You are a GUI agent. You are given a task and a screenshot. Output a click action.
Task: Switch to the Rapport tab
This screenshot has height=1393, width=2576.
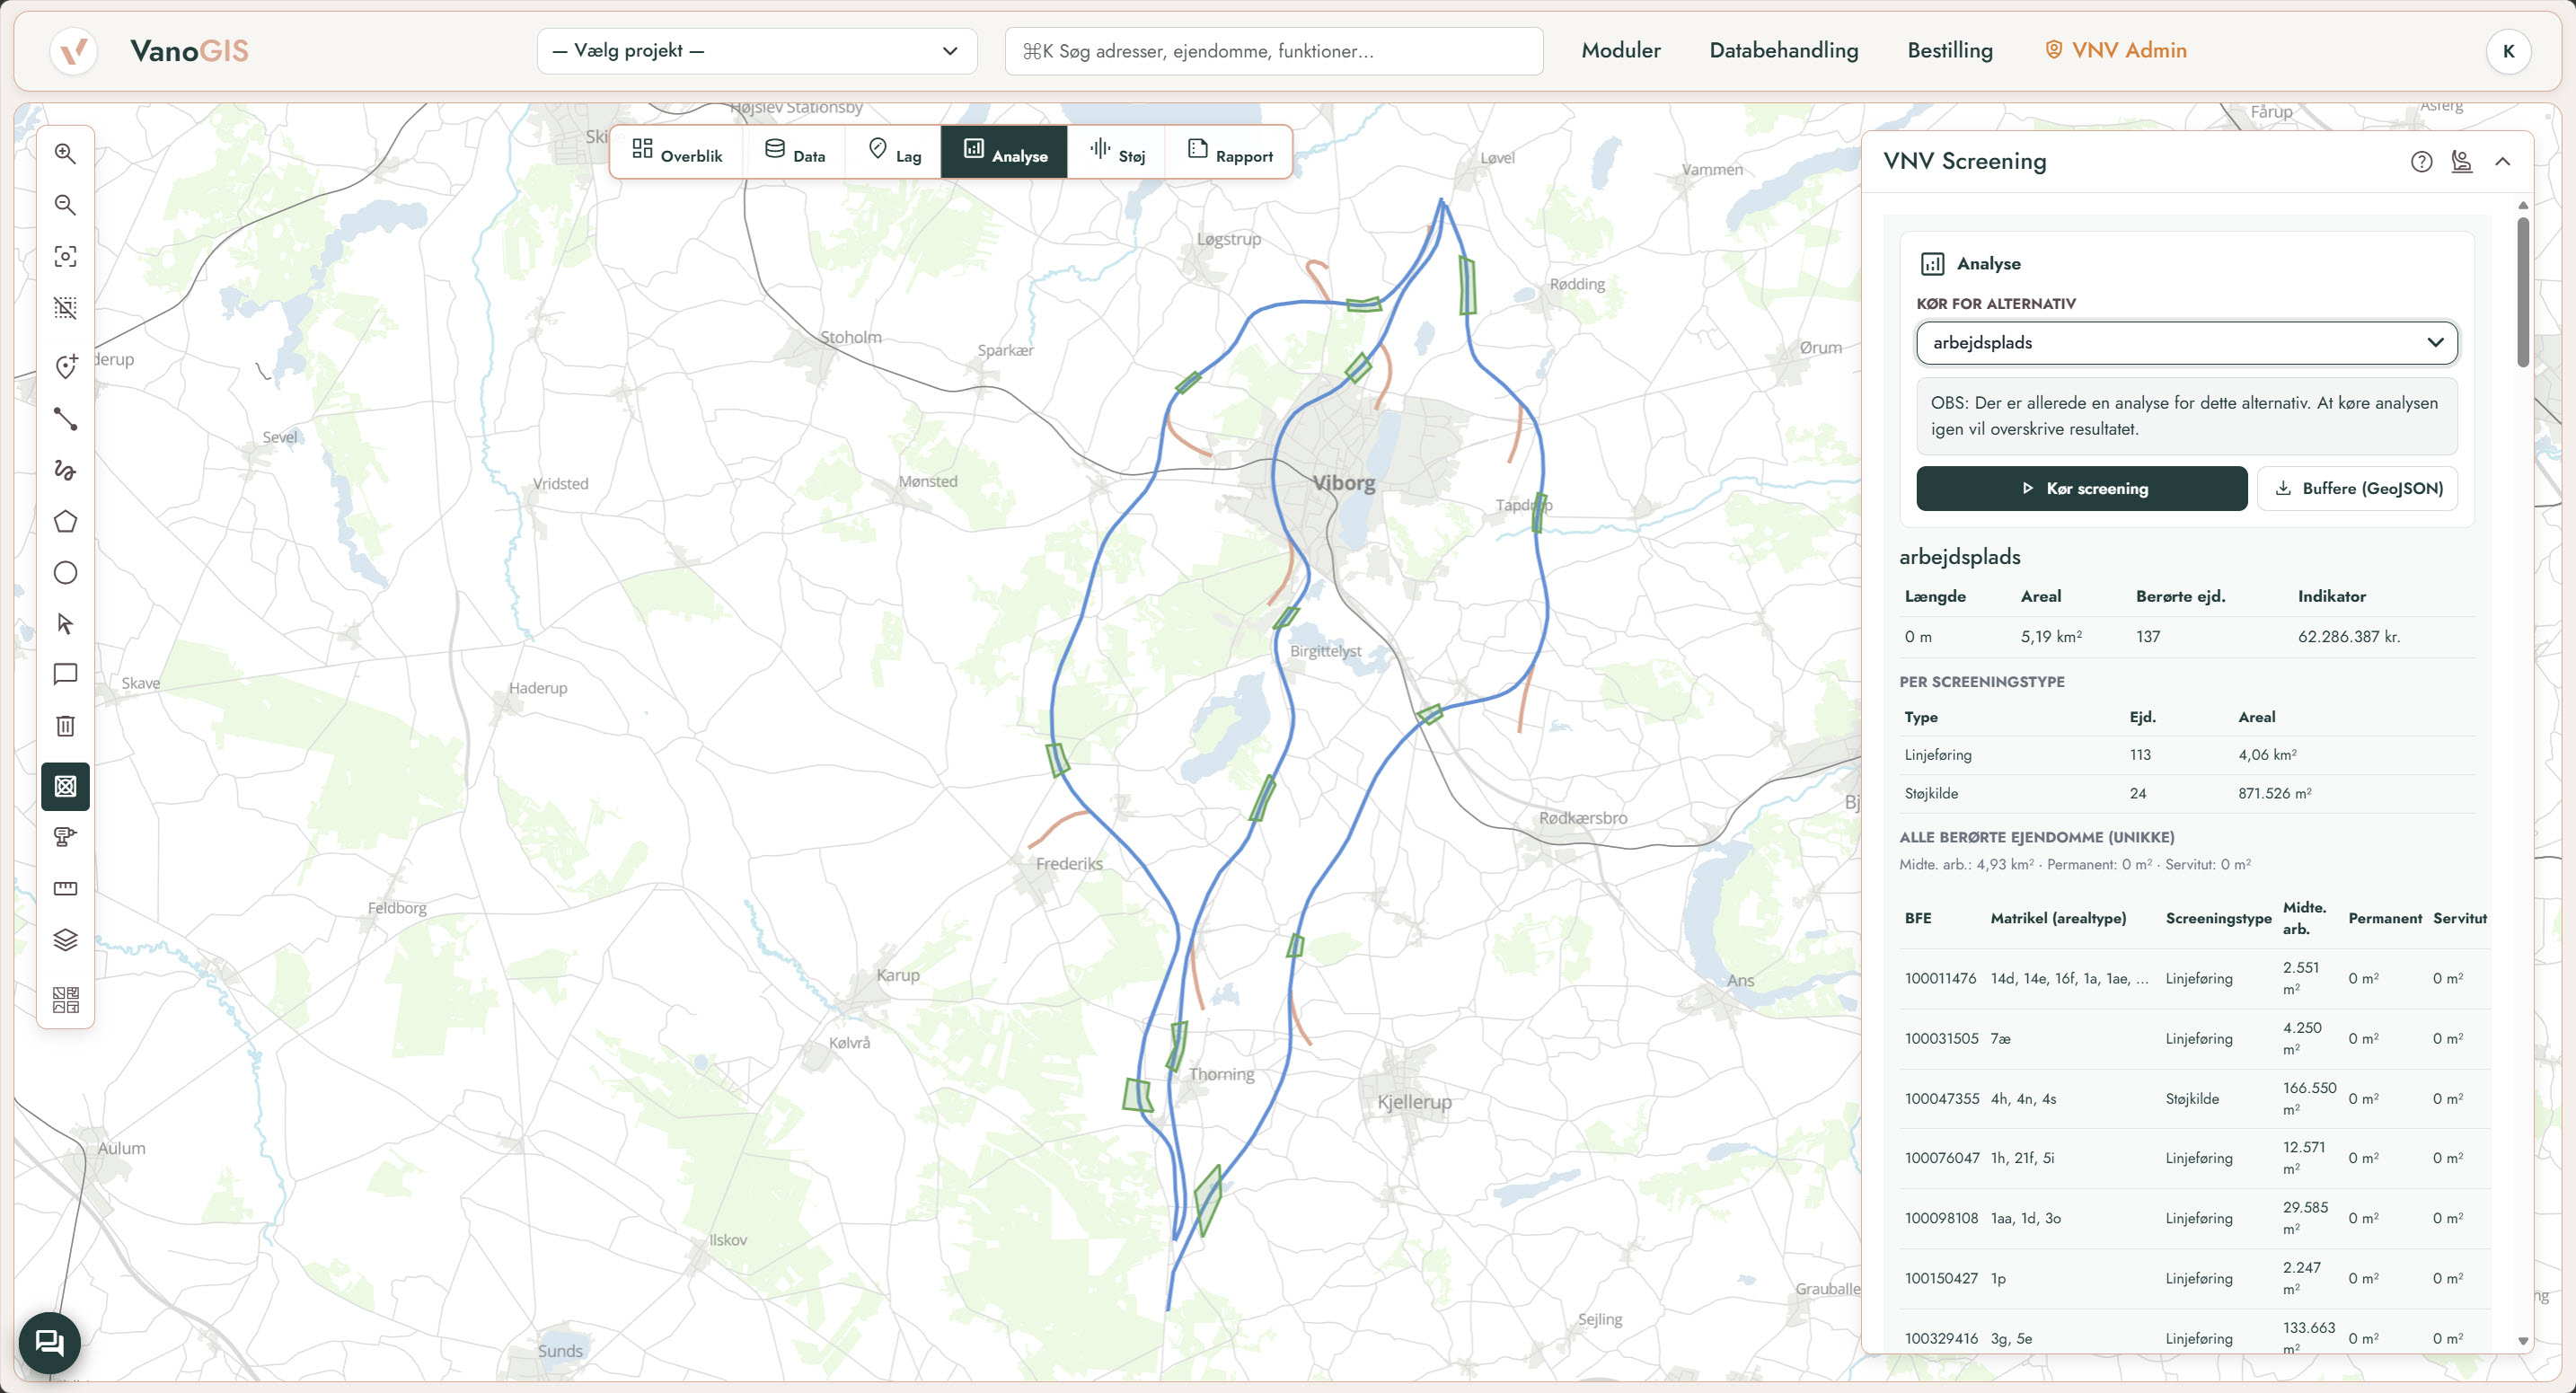coord(1229,153)
